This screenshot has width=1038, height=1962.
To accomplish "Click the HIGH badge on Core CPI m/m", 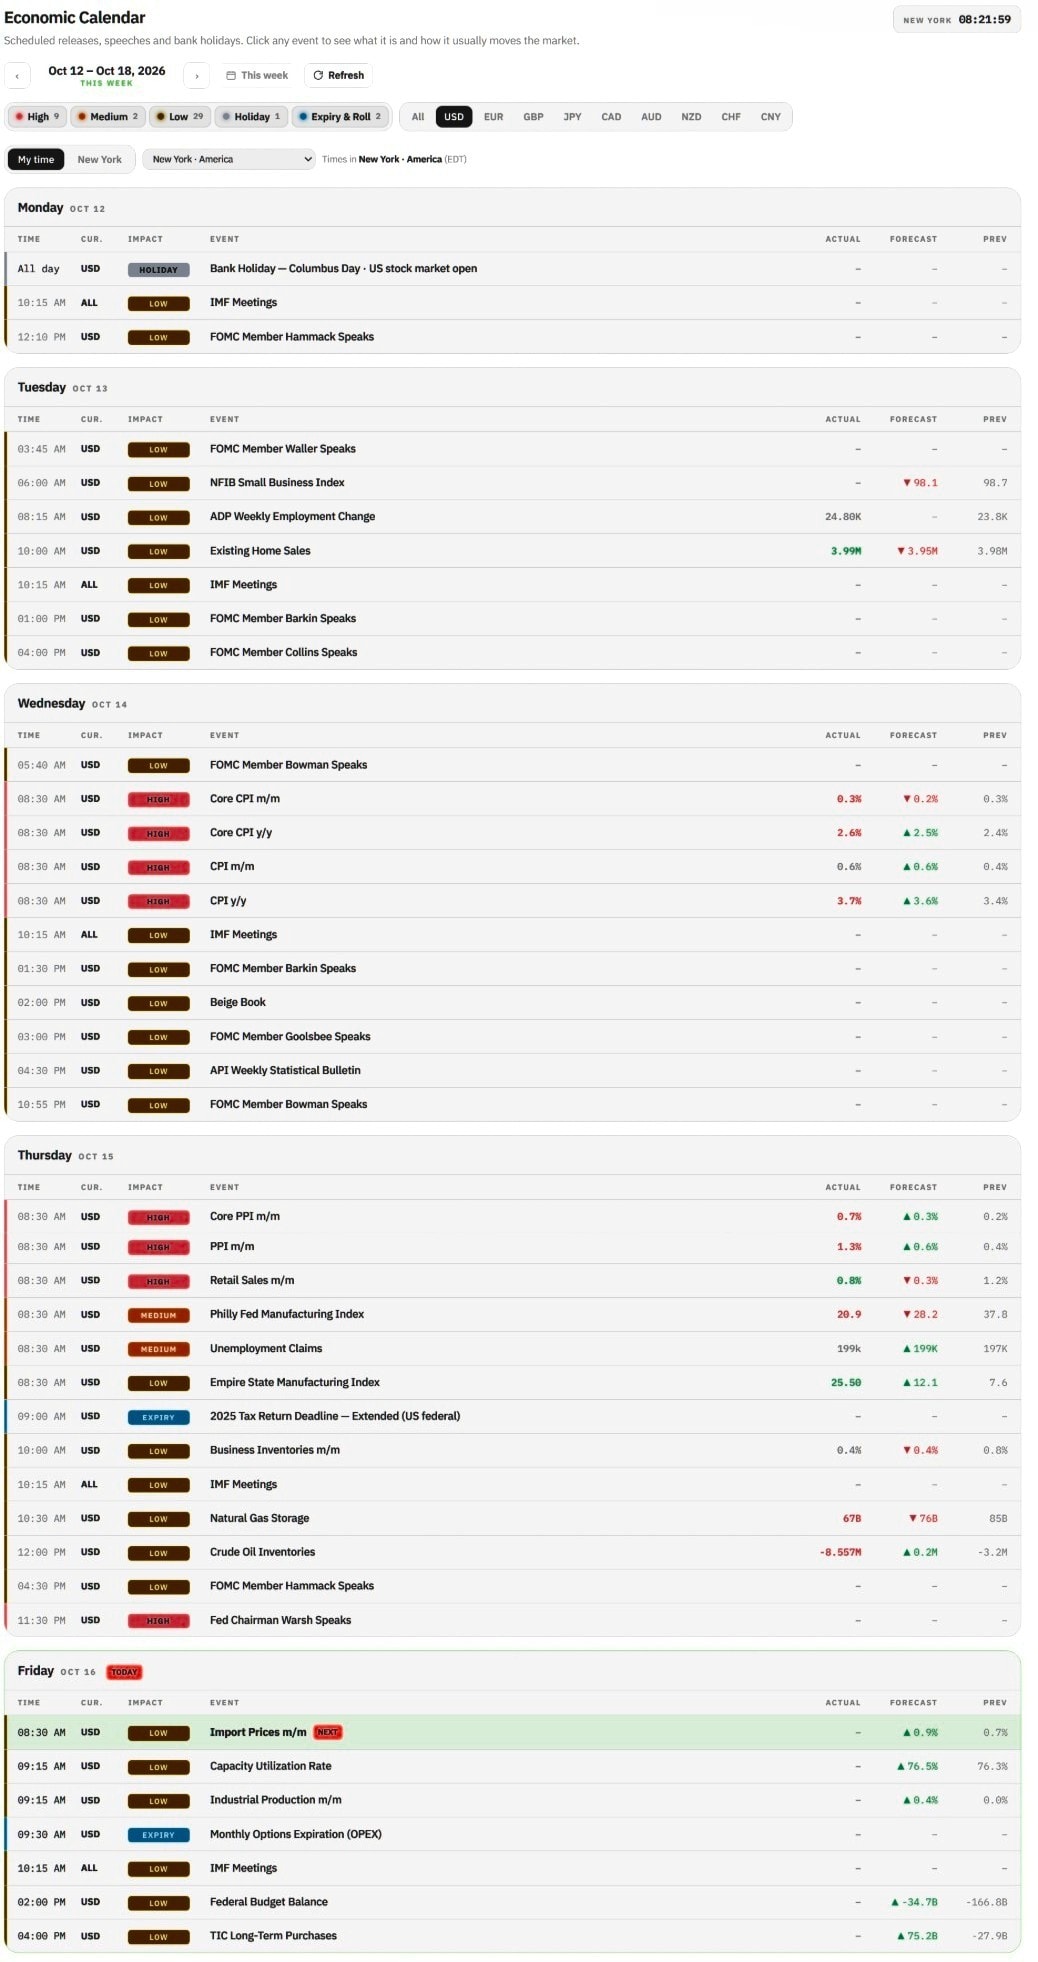I will pos(158,800).
